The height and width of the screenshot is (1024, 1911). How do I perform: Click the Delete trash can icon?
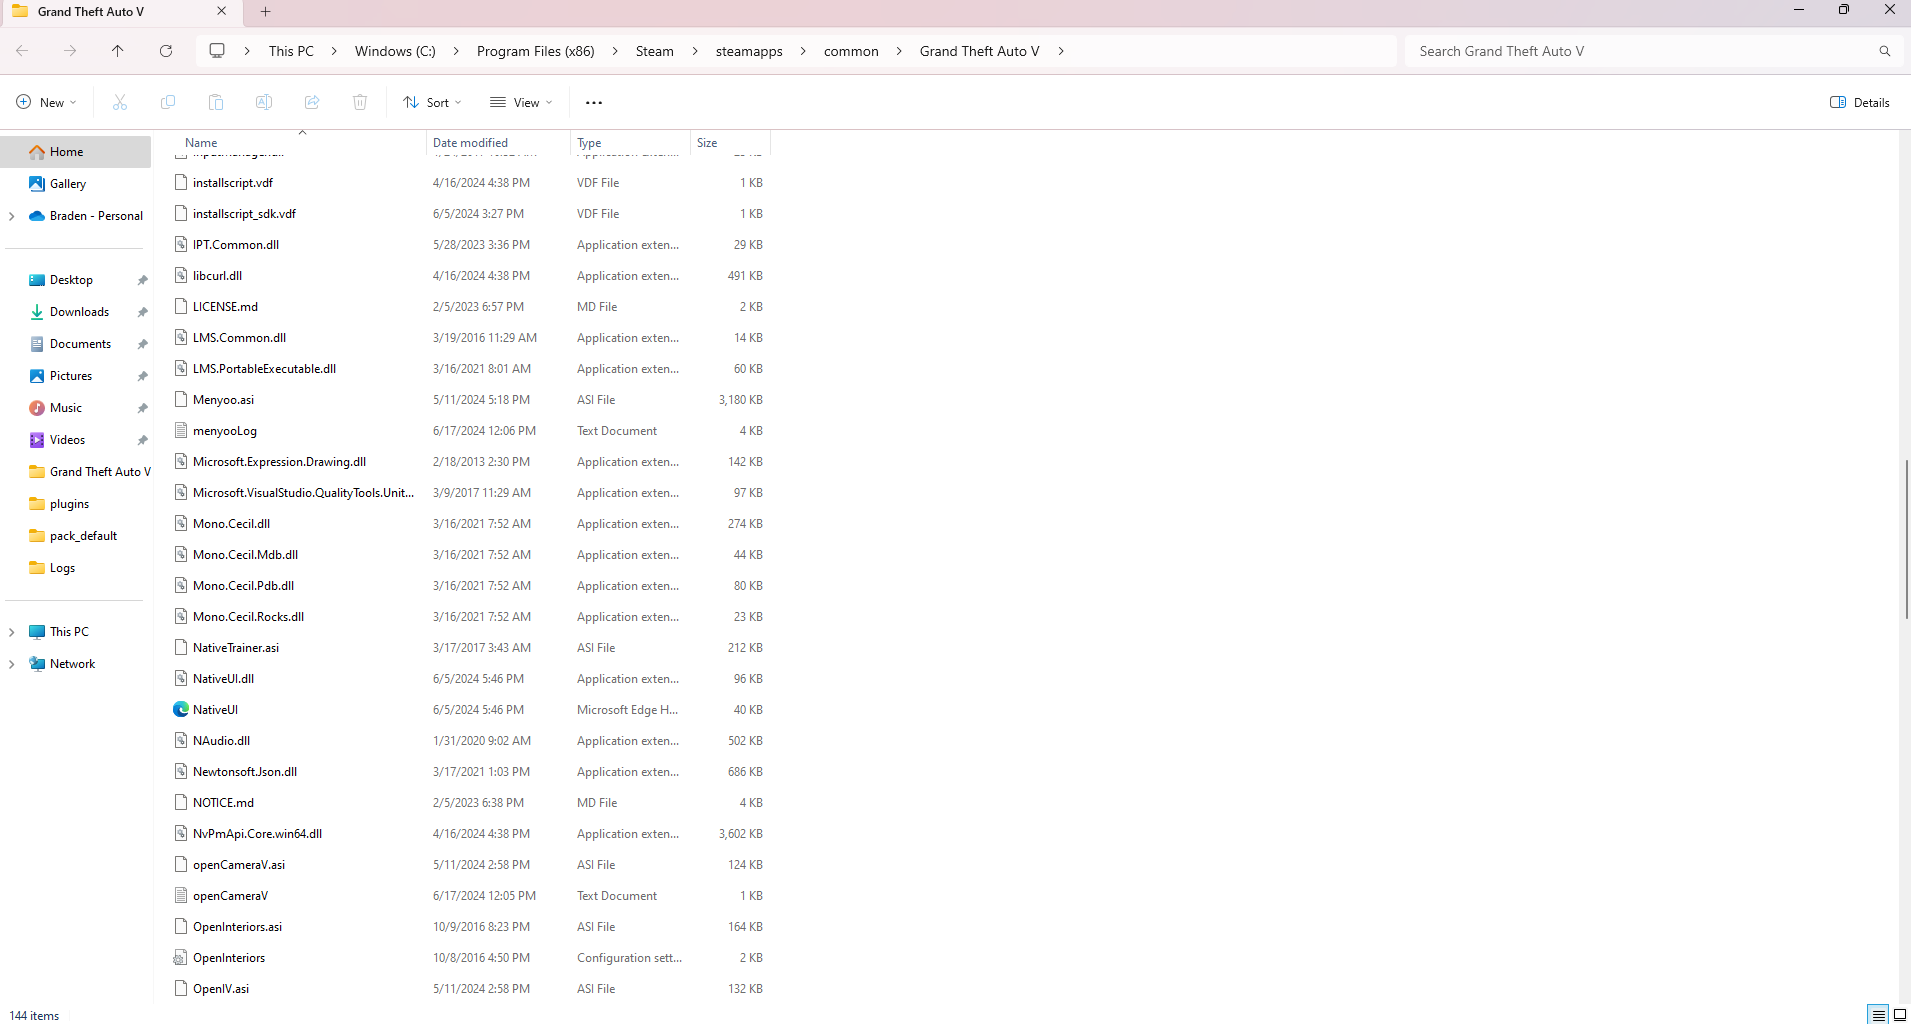click(360, 102)
